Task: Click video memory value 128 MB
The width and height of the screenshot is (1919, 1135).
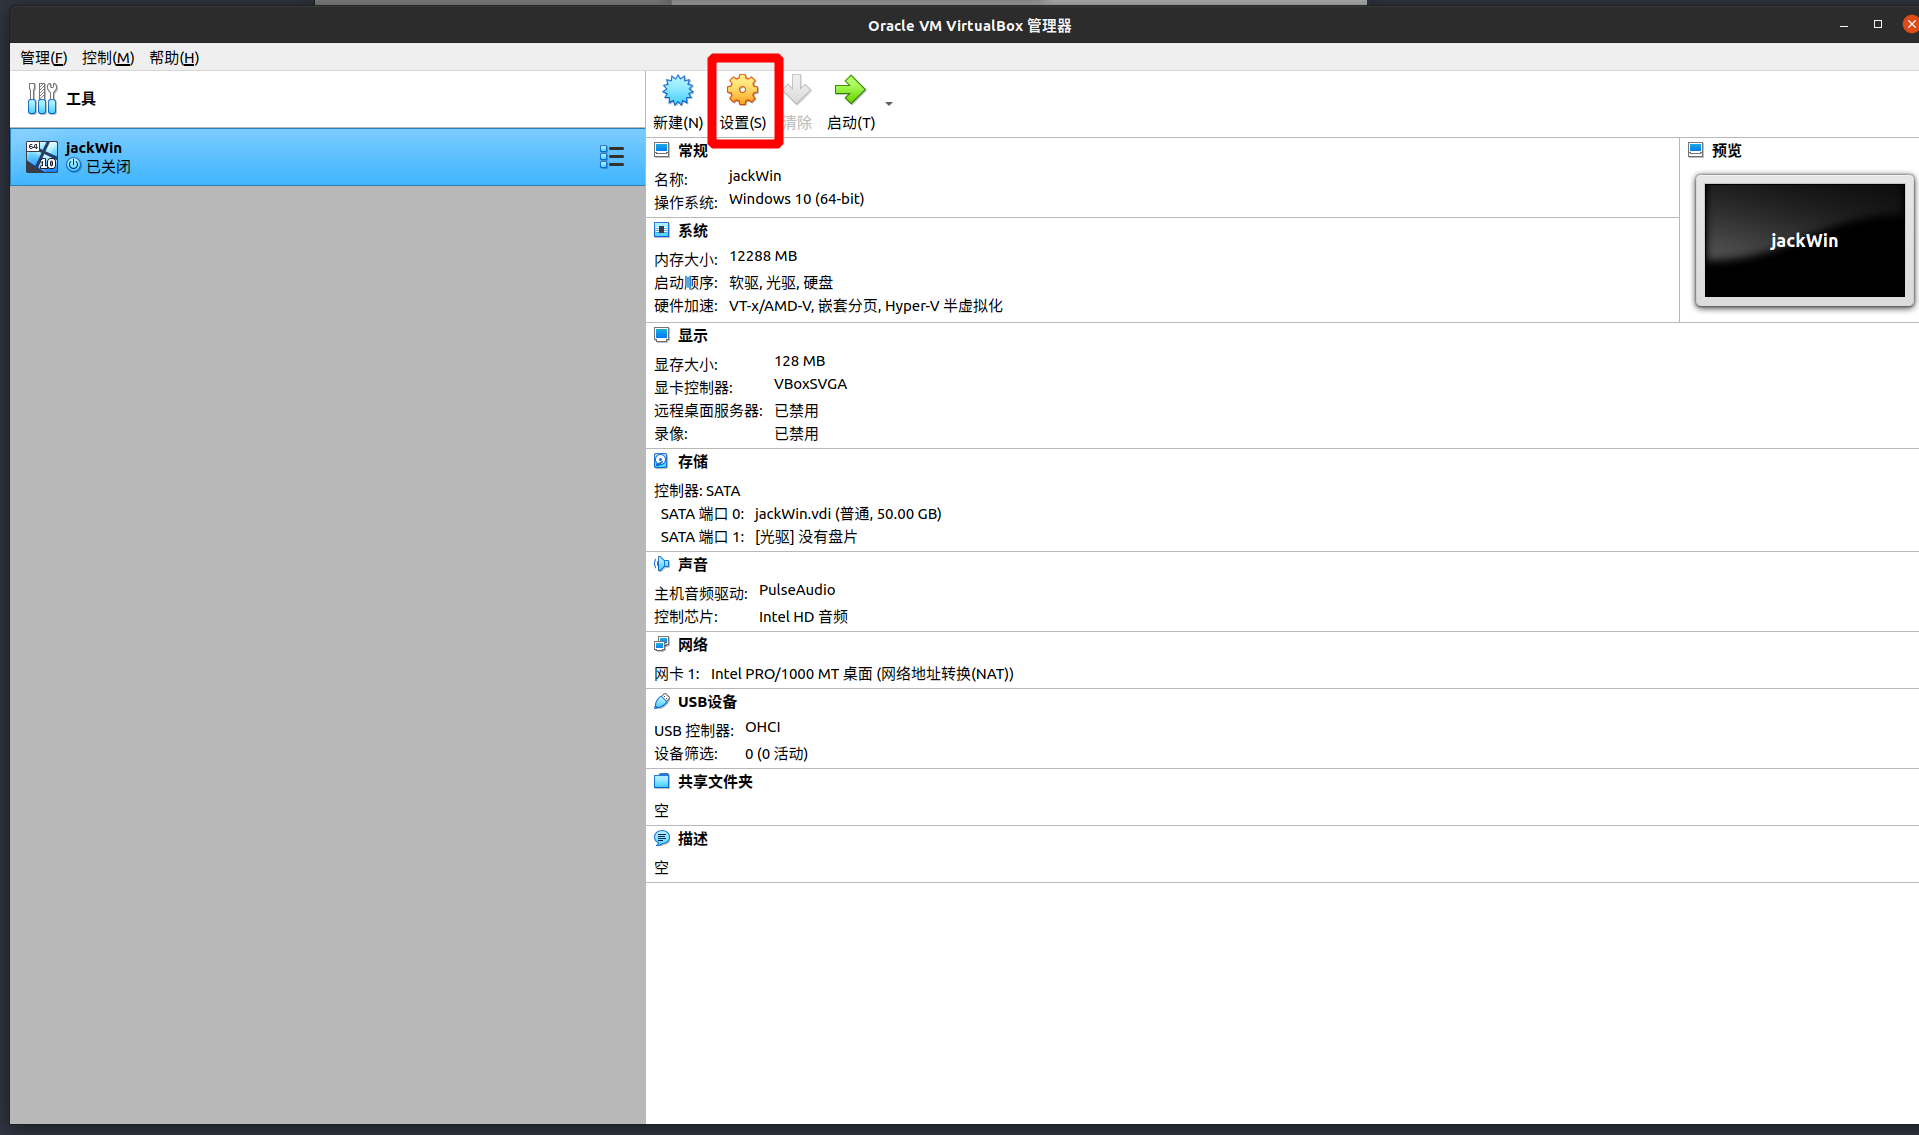Action: [x=799, y=361]
